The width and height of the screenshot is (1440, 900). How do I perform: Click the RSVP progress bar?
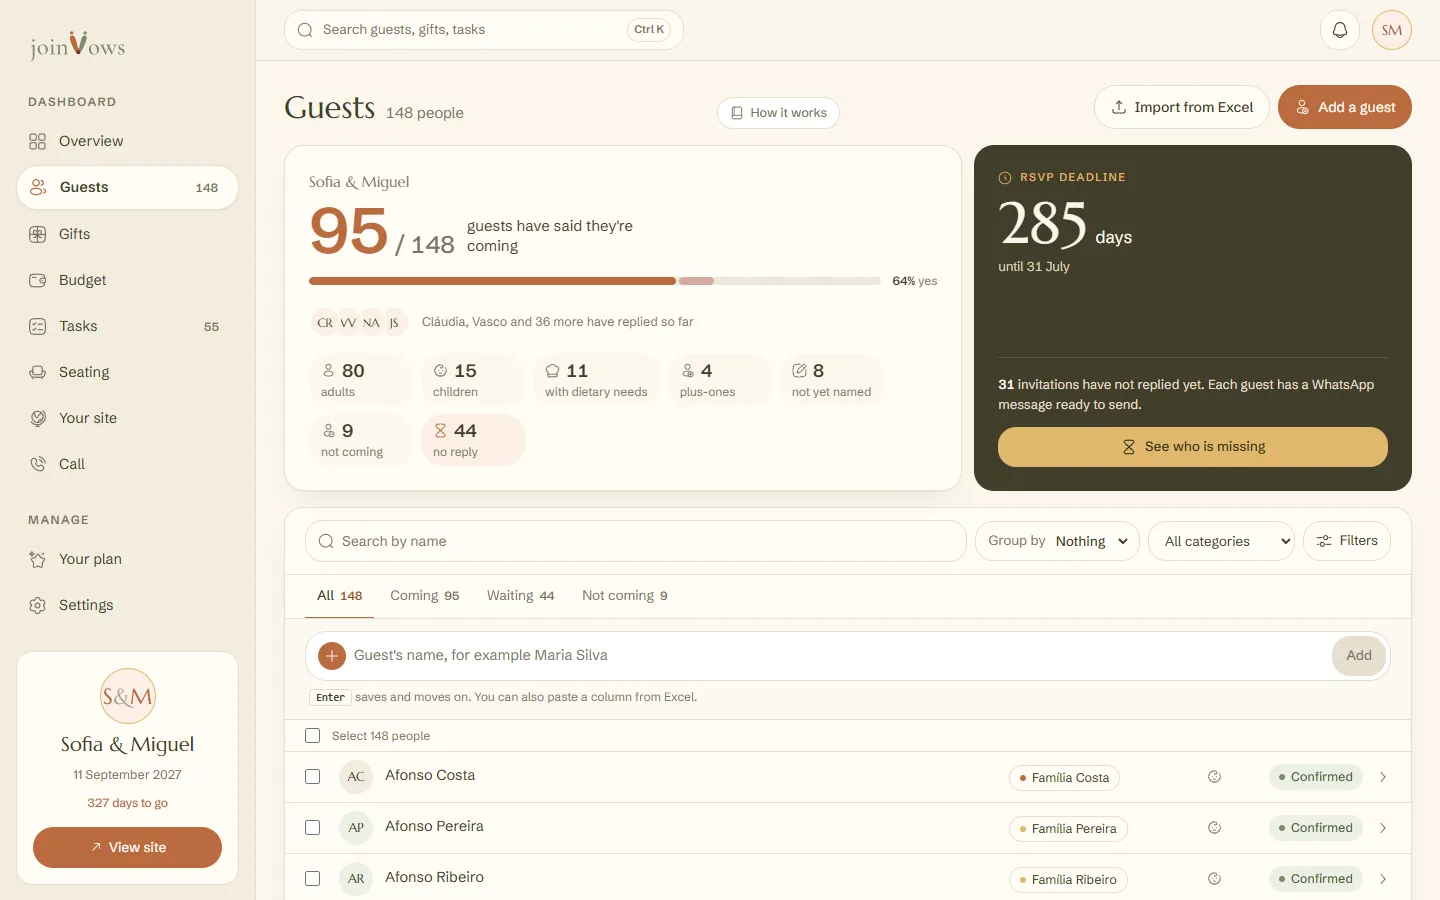(x=595, y=281)
